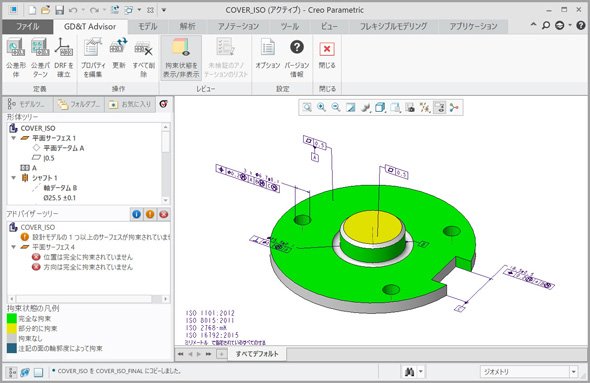Save the model with the floppy disk icon
Image resolution: width=590 pixels, height=383 pixels.
(59, 10)
